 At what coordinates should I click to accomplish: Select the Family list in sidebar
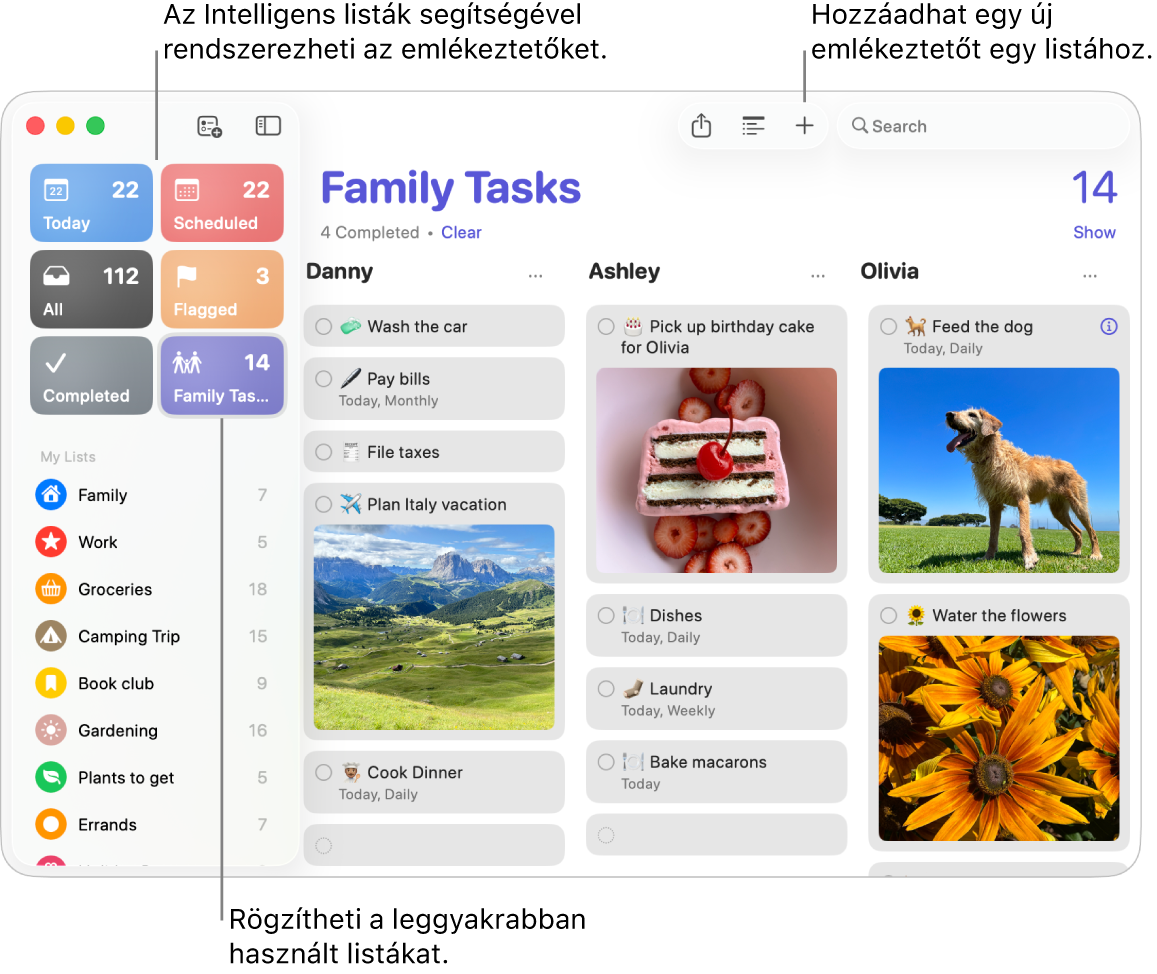coord(151,495)
